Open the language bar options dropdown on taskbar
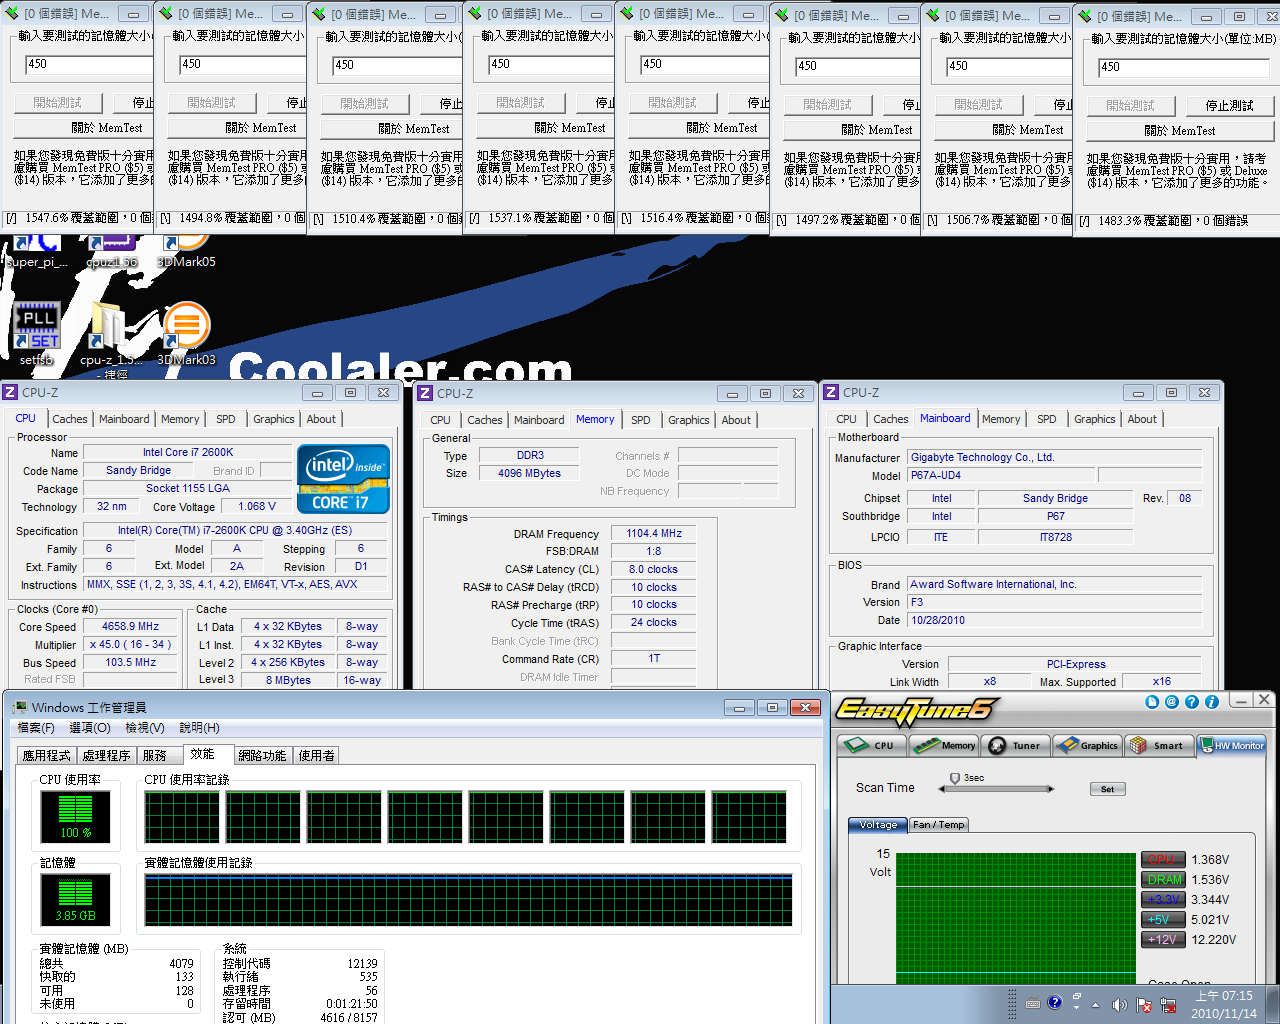Viewport: 1280px width, 1024px height. point(1076,1008)
